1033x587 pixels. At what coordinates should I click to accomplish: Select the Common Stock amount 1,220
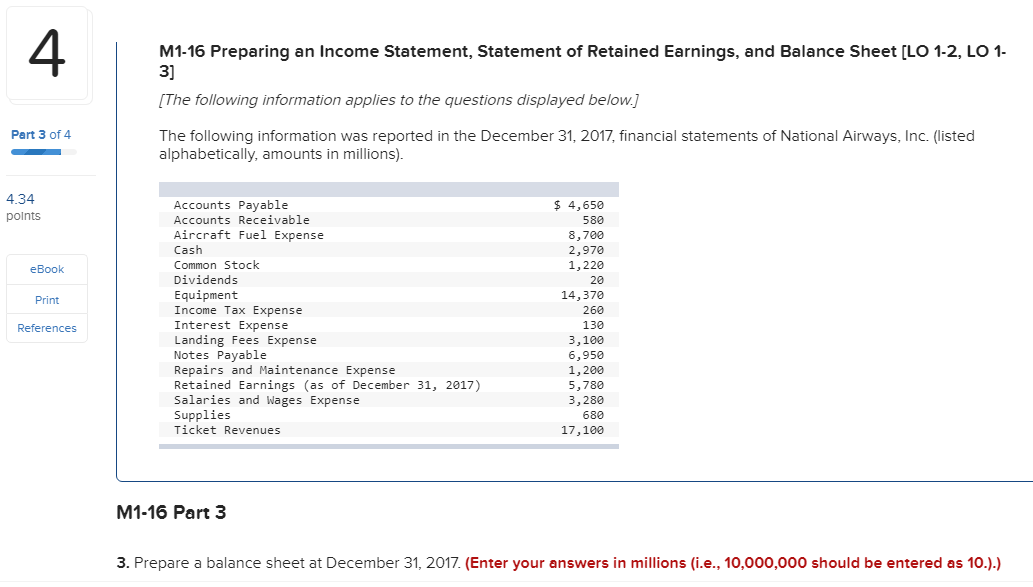coord(590,265)
